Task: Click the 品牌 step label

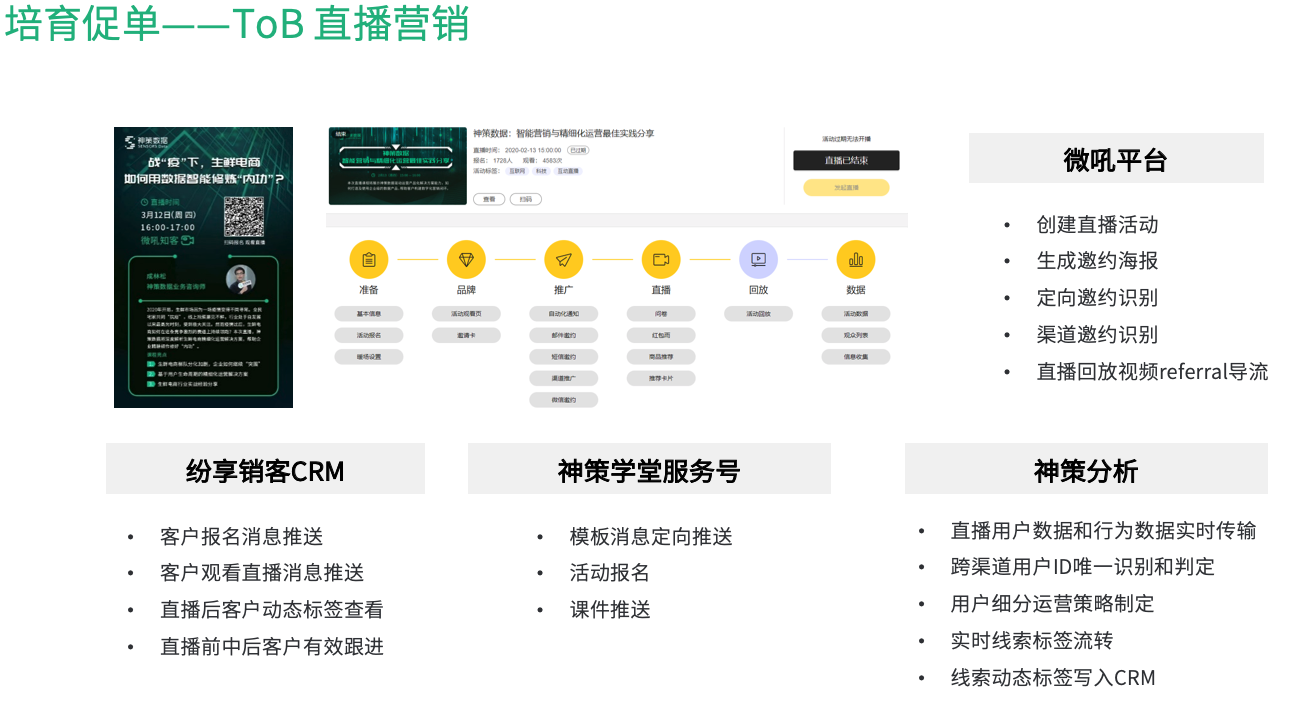Action: point(466,290)
